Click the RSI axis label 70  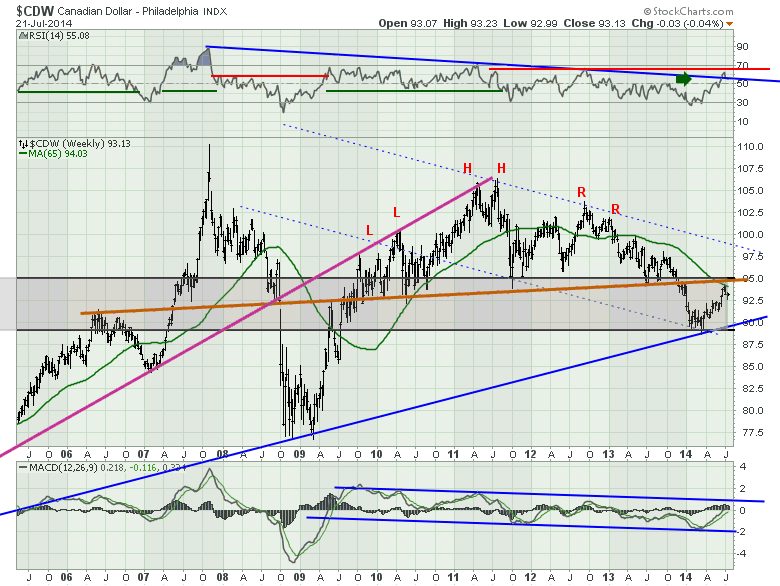pyautogui.click(x=742, y=66)
